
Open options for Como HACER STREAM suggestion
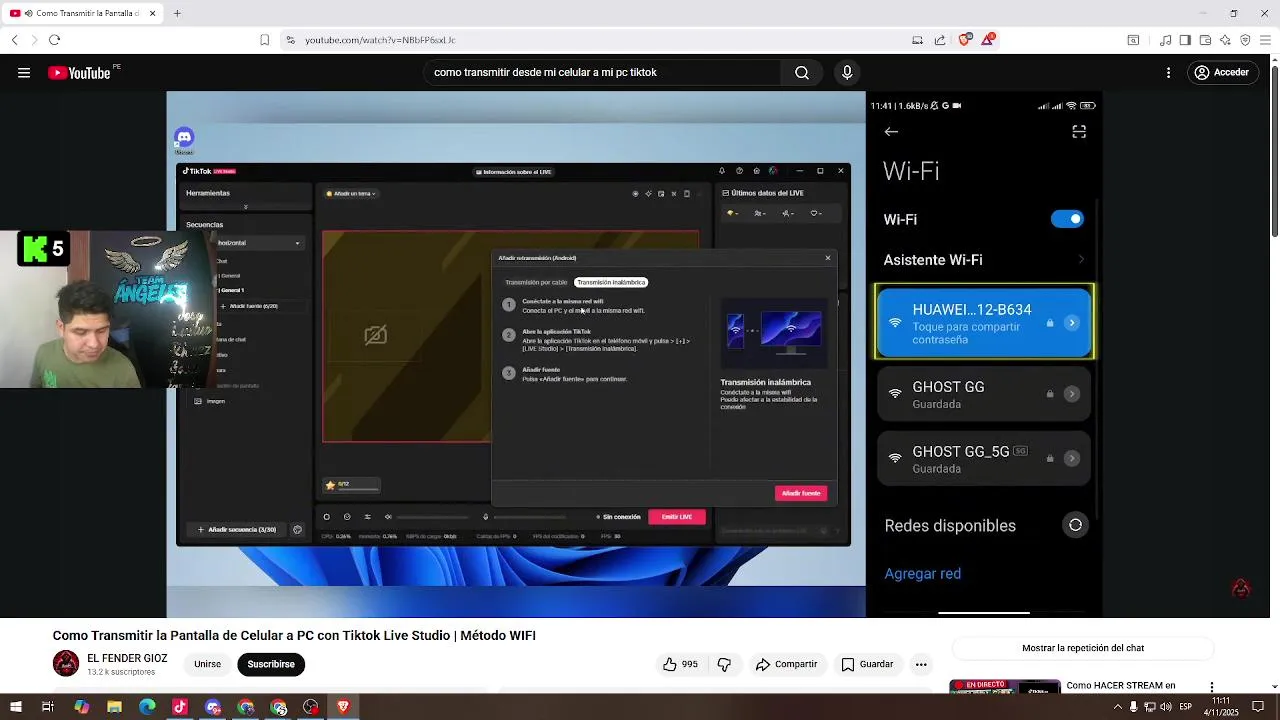[x=1212, y=687]
